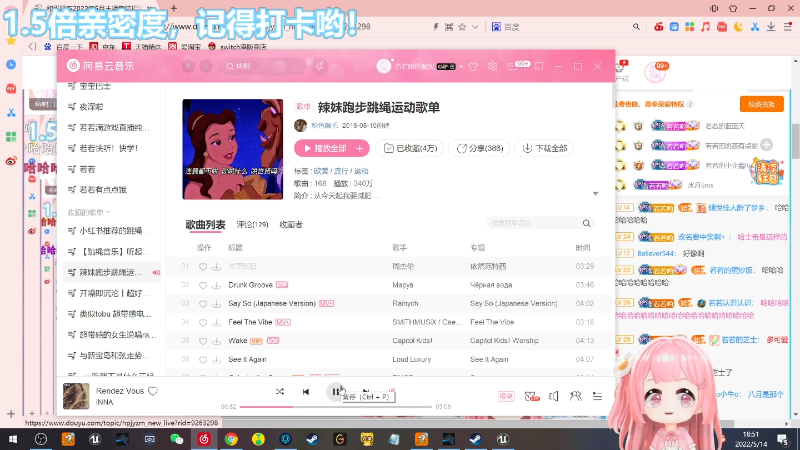
Task: Switch to mini player mode icon
Action: (539, 66)
